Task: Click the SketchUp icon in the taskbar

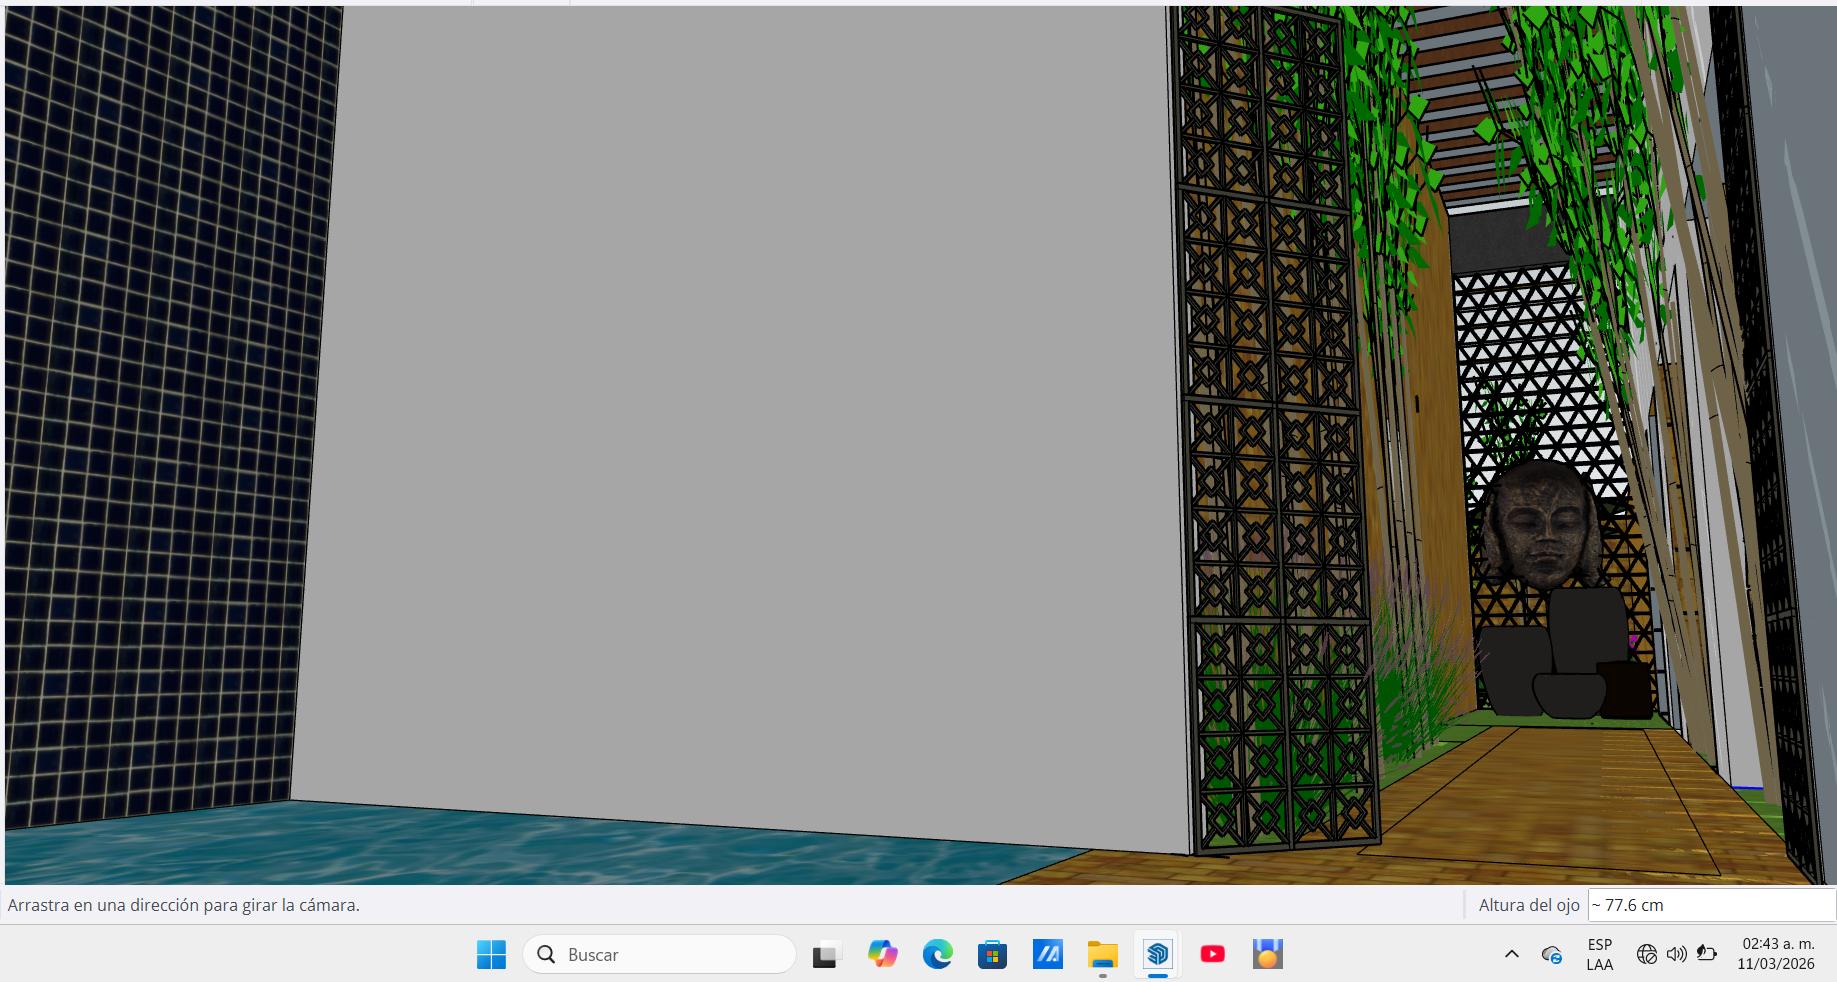Action: pos(1157,955)
